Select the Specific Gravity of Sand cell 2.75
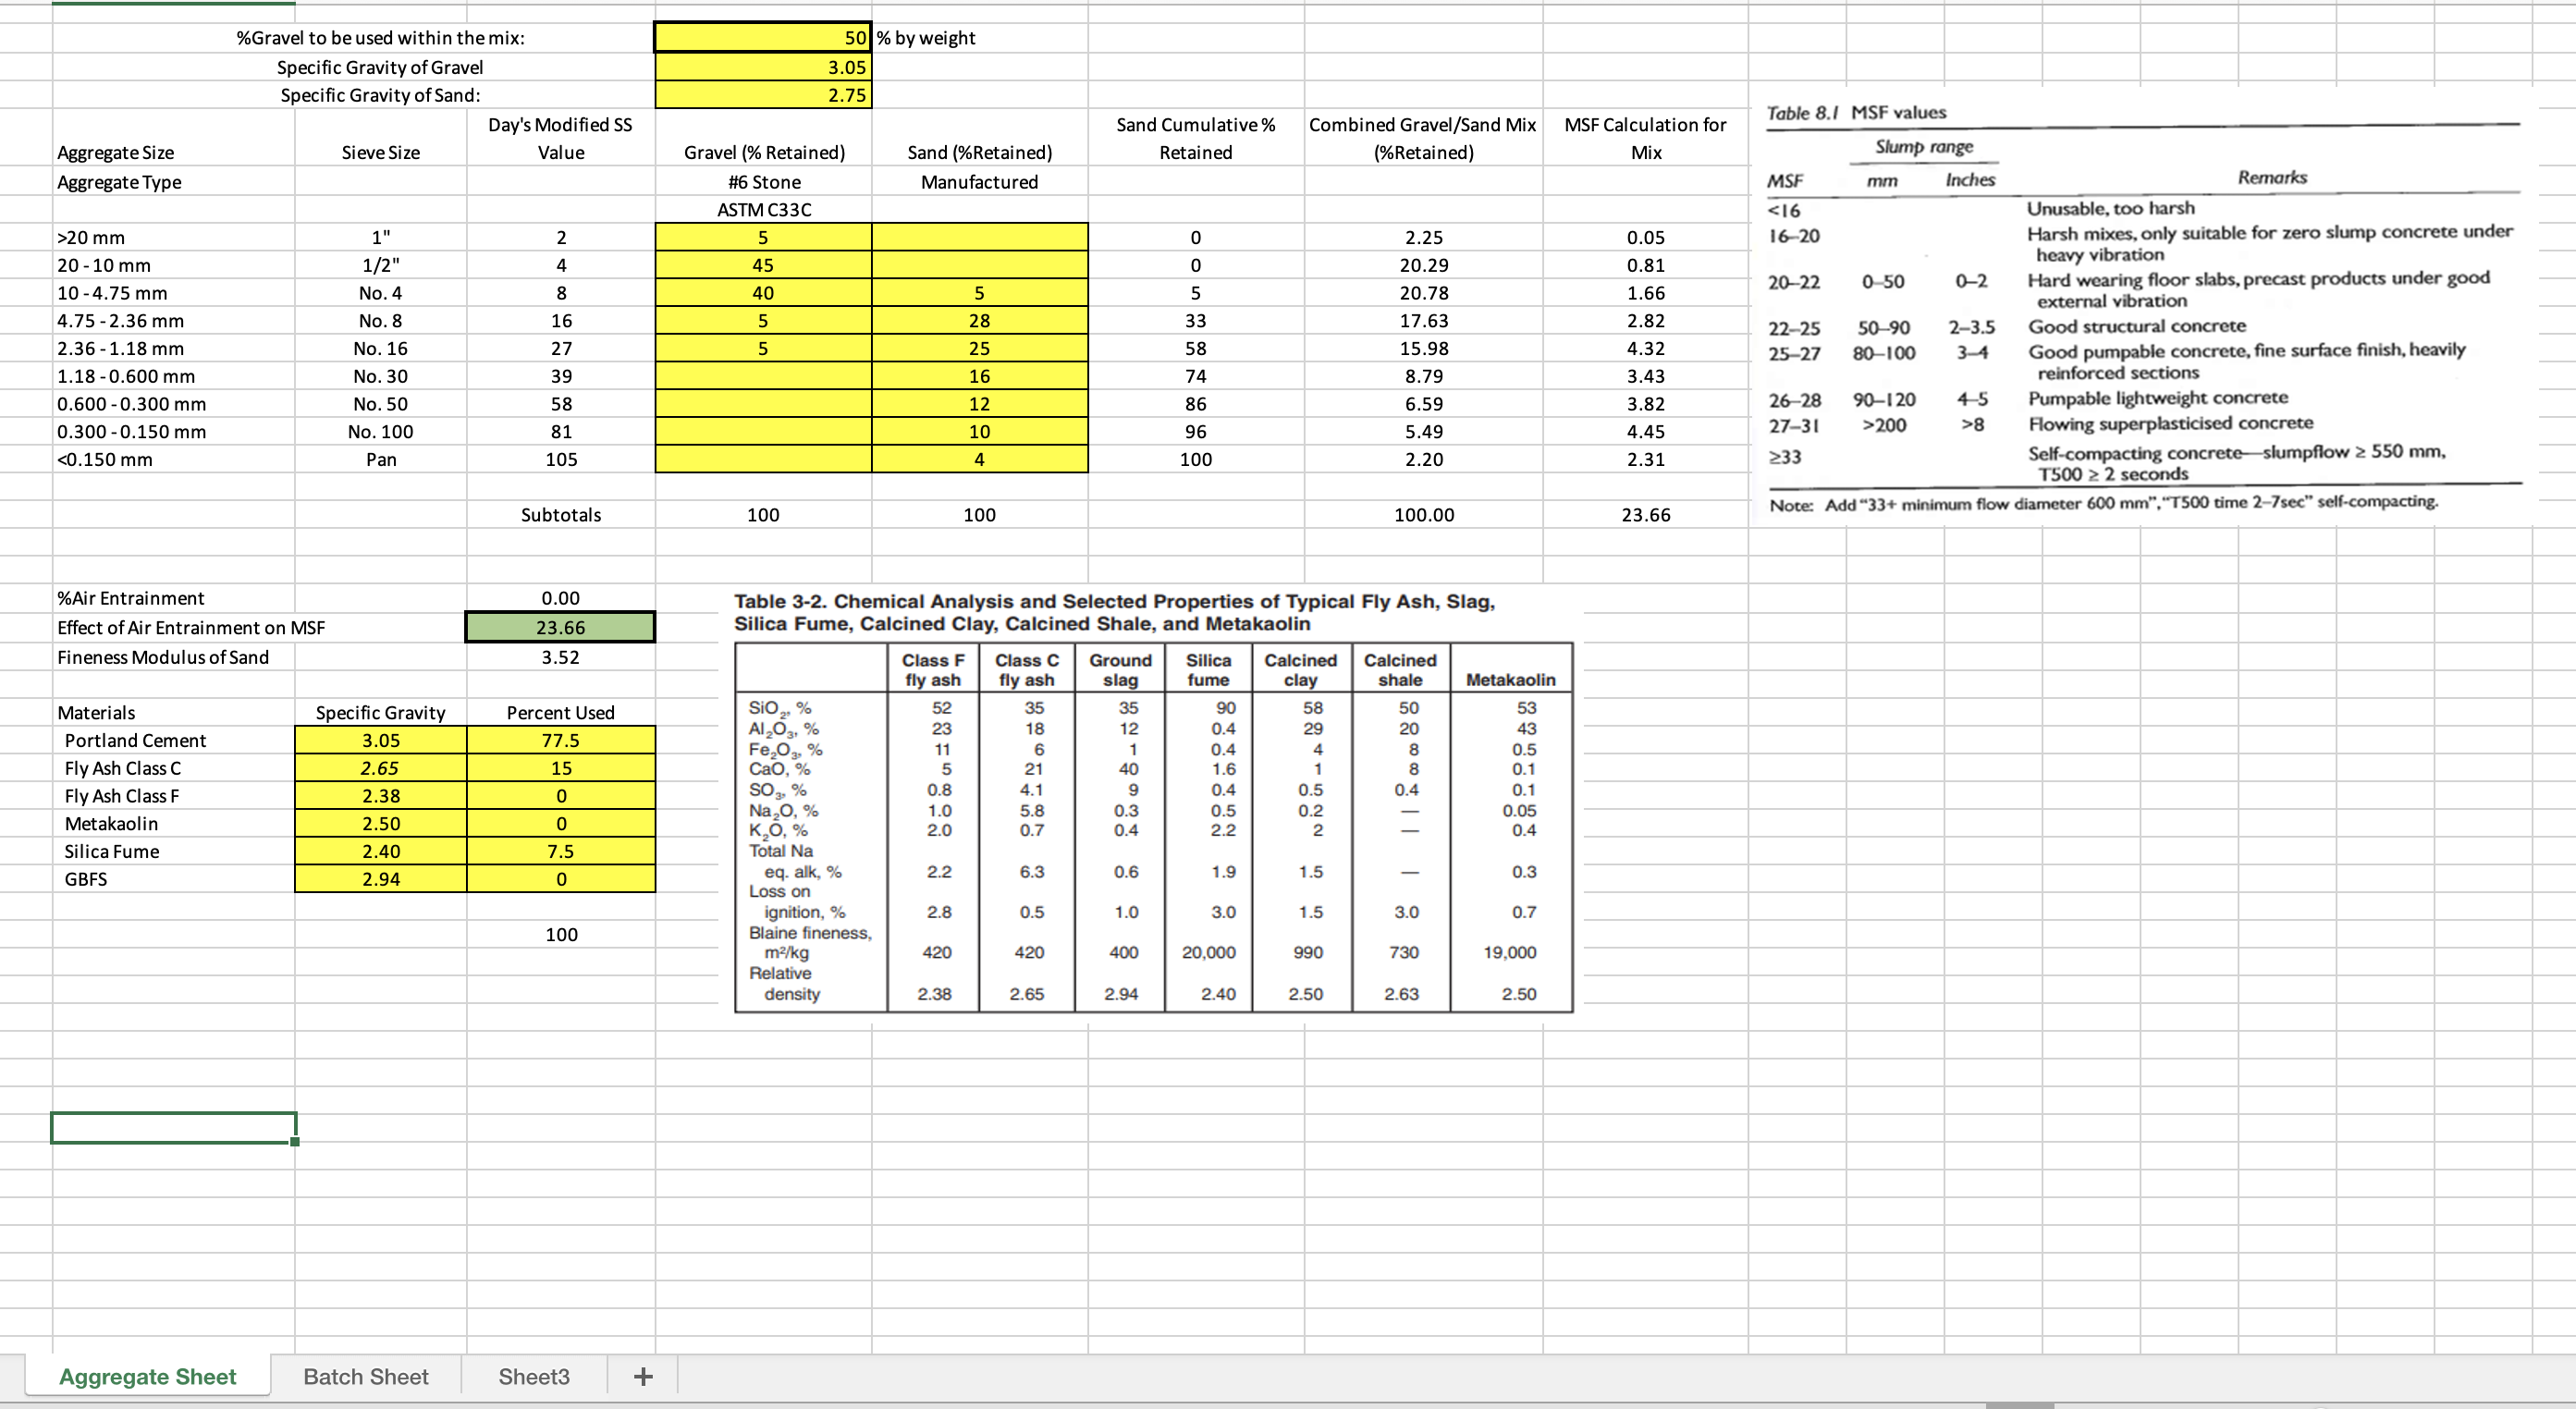 pos(762,96)
